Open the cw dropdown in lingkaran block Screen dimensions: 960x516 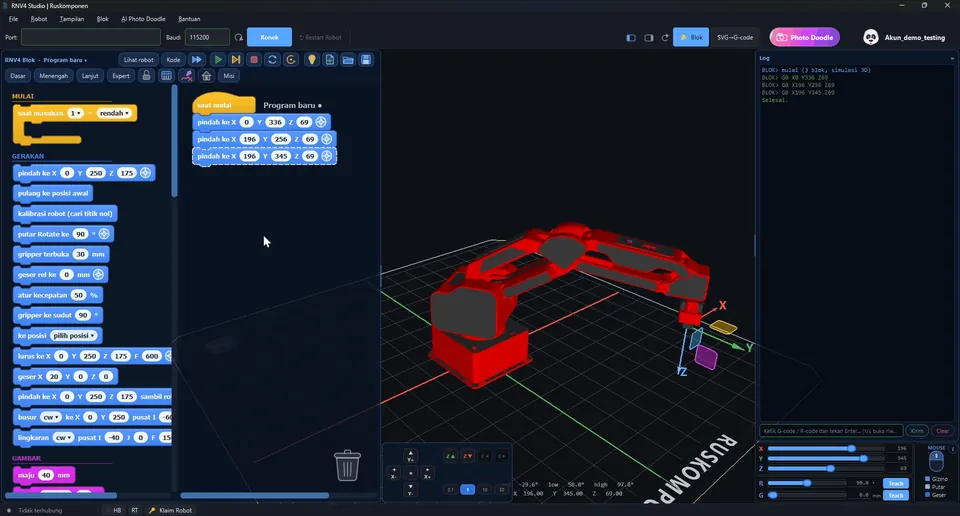point(62,438)
